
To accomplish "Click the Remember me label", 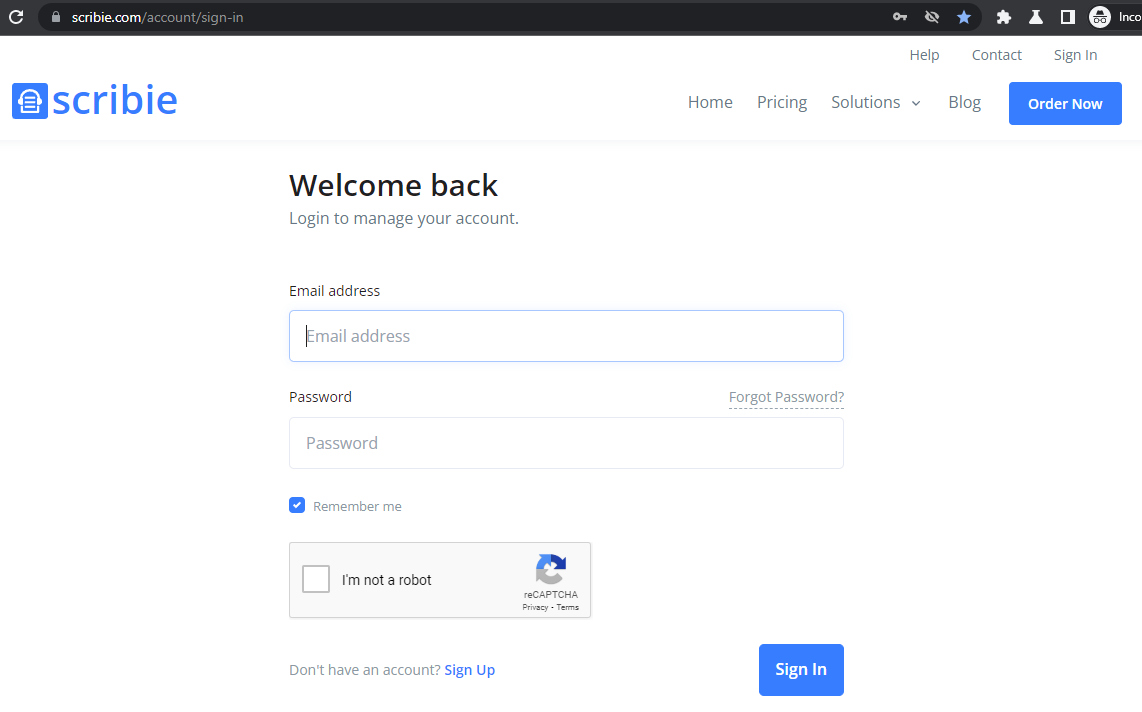I will pos(357,506).
